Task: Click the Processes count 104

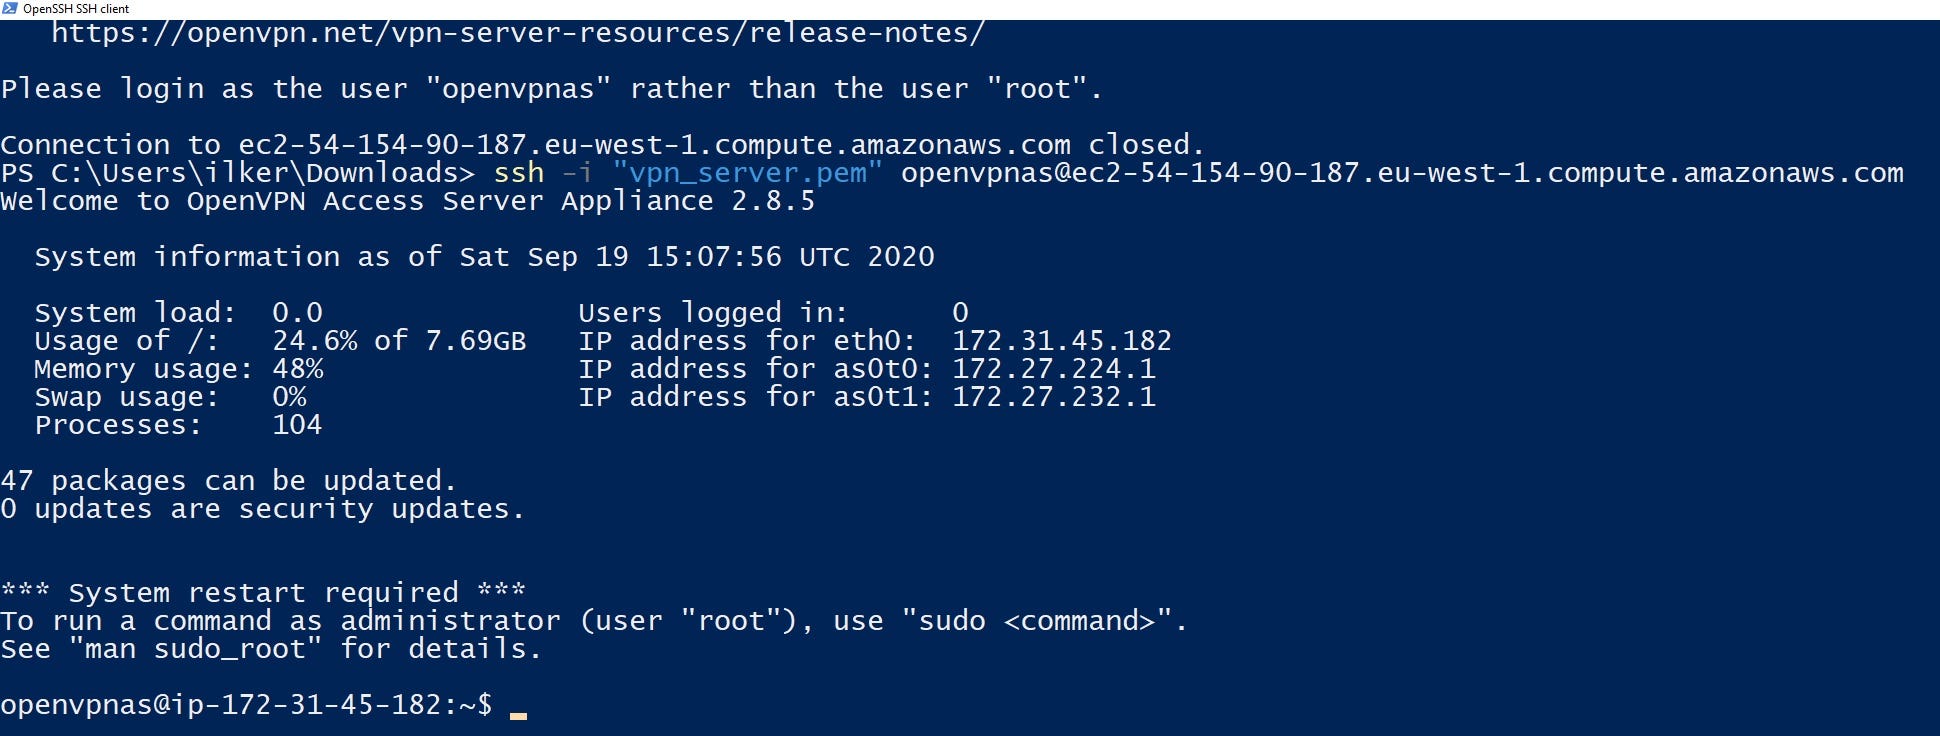Action: click(x=297, y=425)
